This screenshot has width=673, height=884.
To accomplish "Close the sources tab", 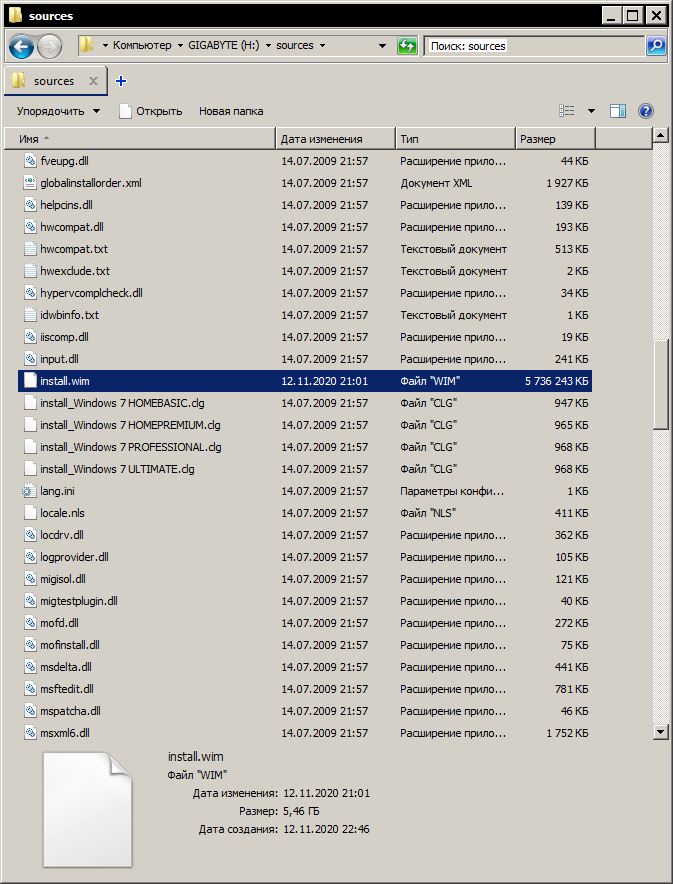I will [x=94, y=81].
